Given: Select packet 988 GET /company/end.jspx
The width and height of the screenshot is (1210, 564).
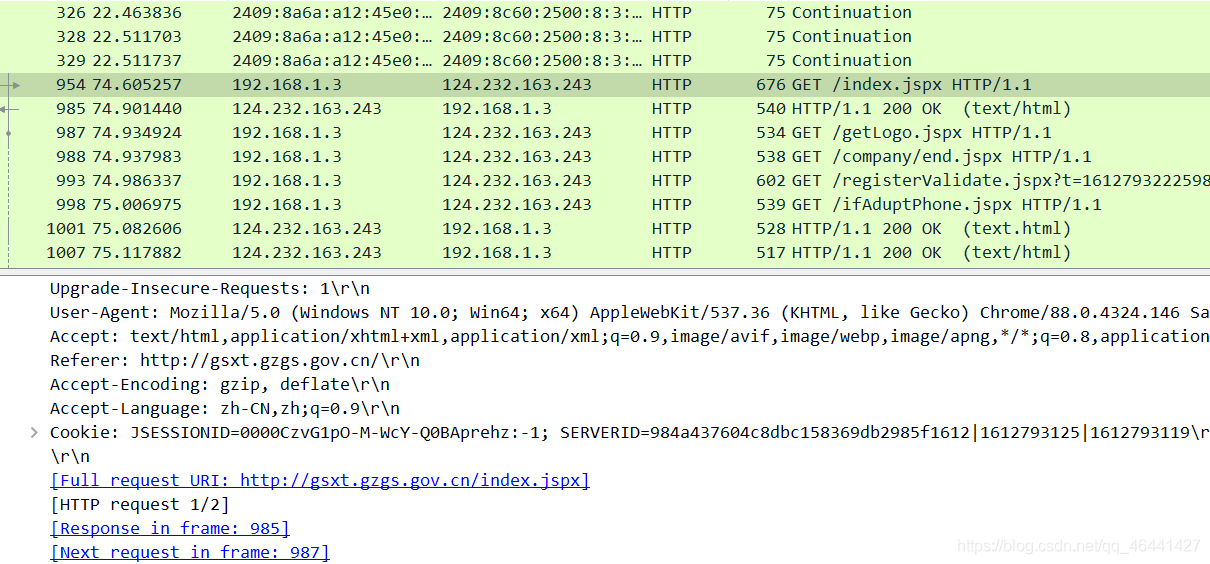Looking at the screenshot, I should coord(605,157).
